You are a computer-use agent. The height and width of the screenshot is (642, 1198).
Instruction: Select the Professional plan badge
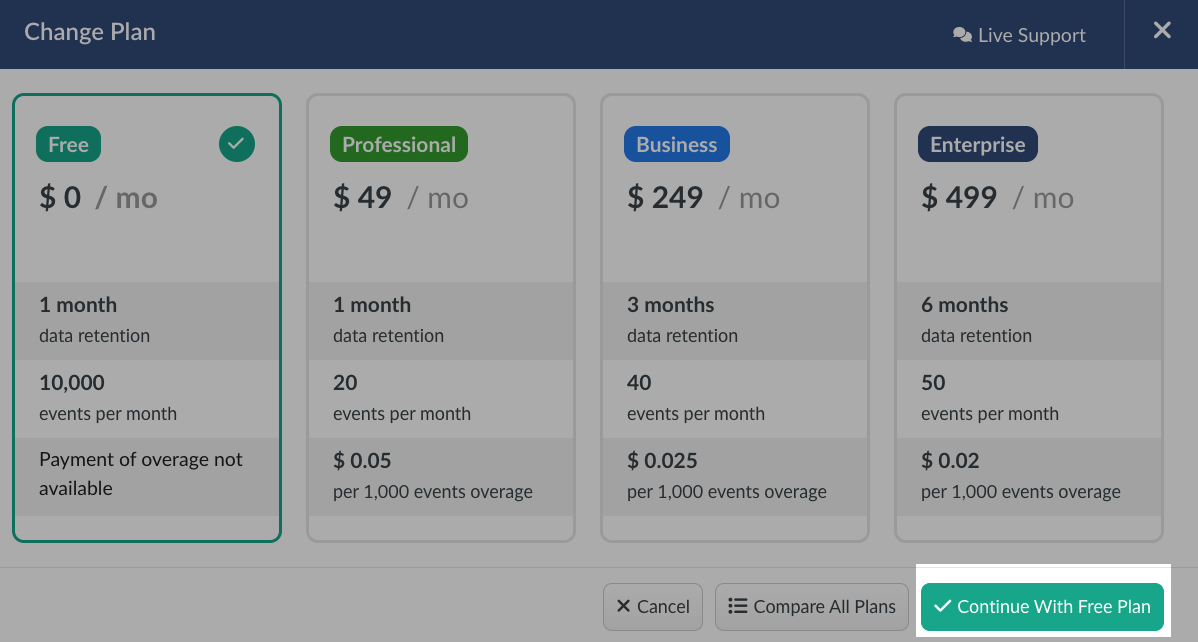click(399, 144)
